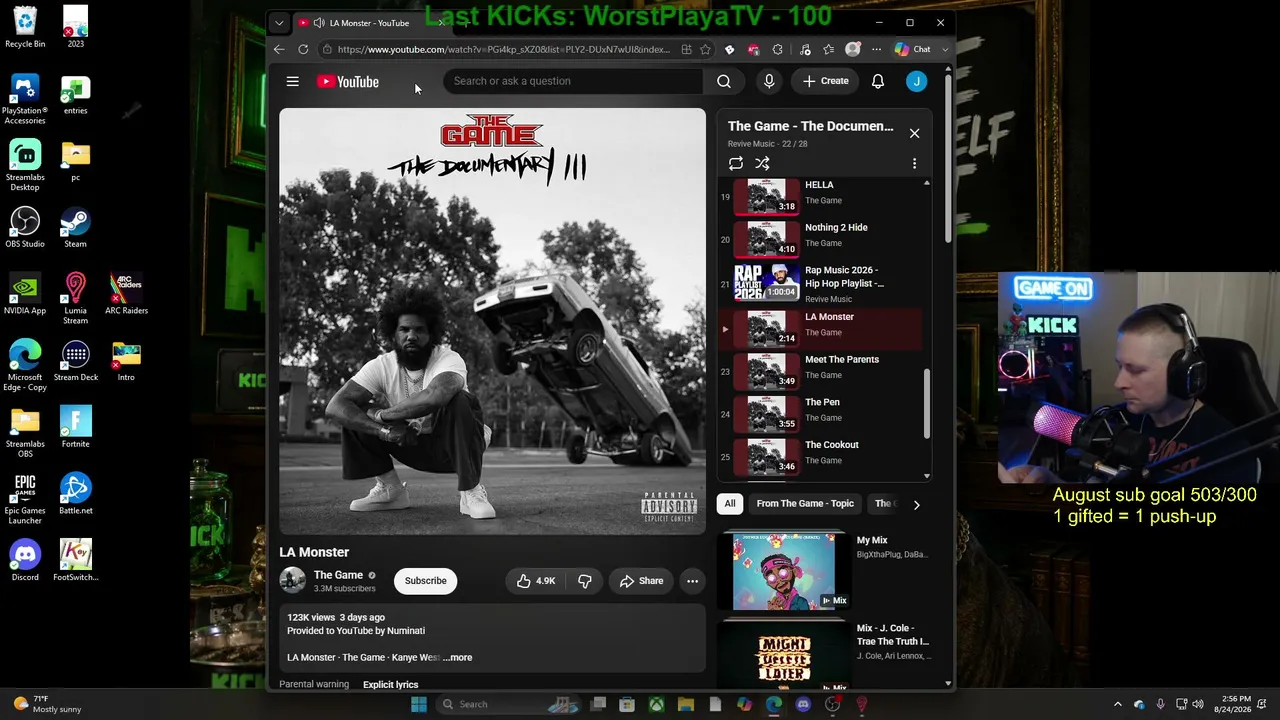Open Fortnite desktop icon
1280x720 pixels.
tap(75, 427)
